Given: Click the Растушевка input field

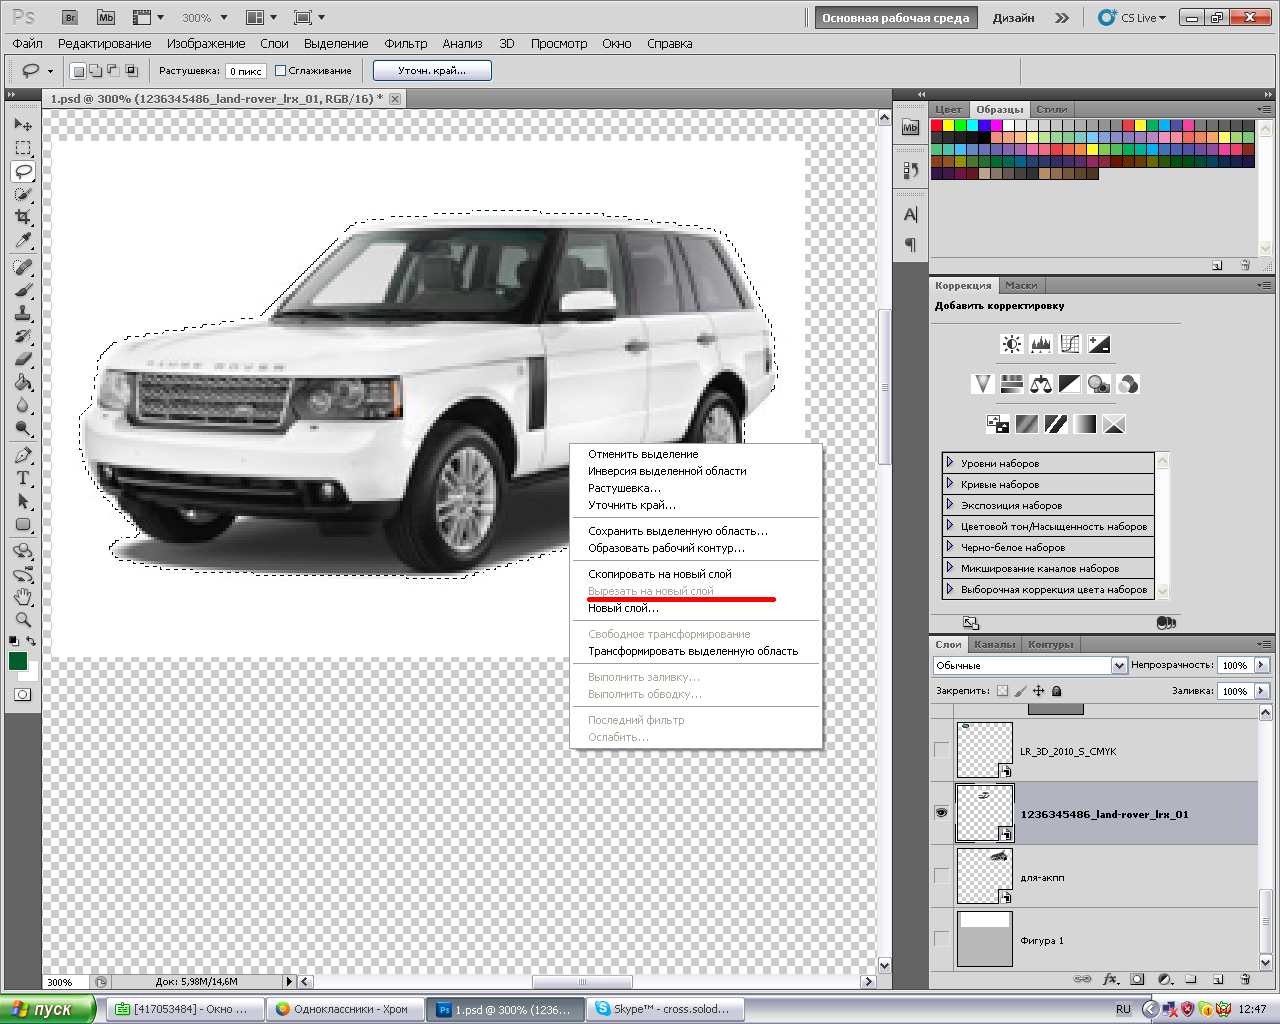Looking at the screenshot, I should coord(246,71).
